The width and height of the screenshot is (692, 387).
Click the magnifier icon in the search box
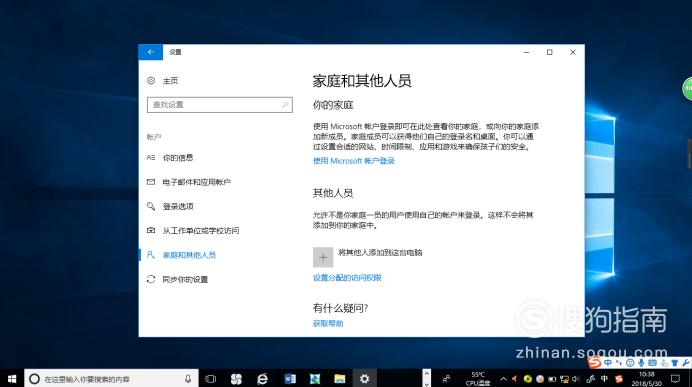285,105
